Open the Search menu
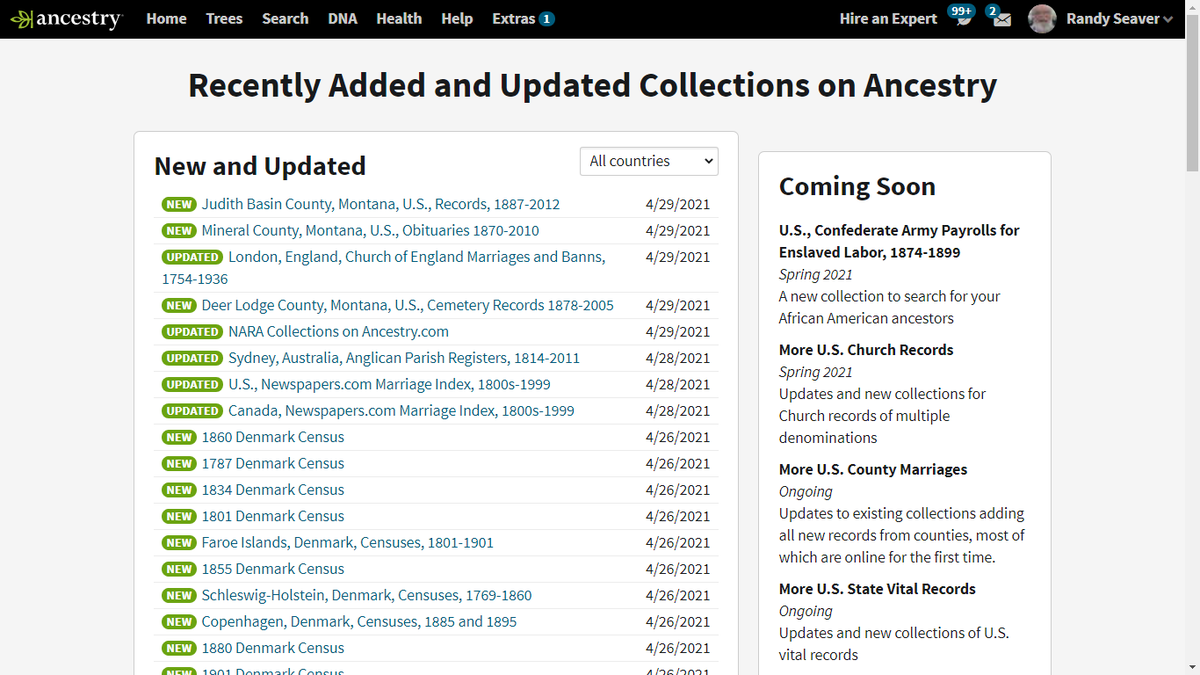The width and height of the screenshot is (1200, 675). pos(285,19)
